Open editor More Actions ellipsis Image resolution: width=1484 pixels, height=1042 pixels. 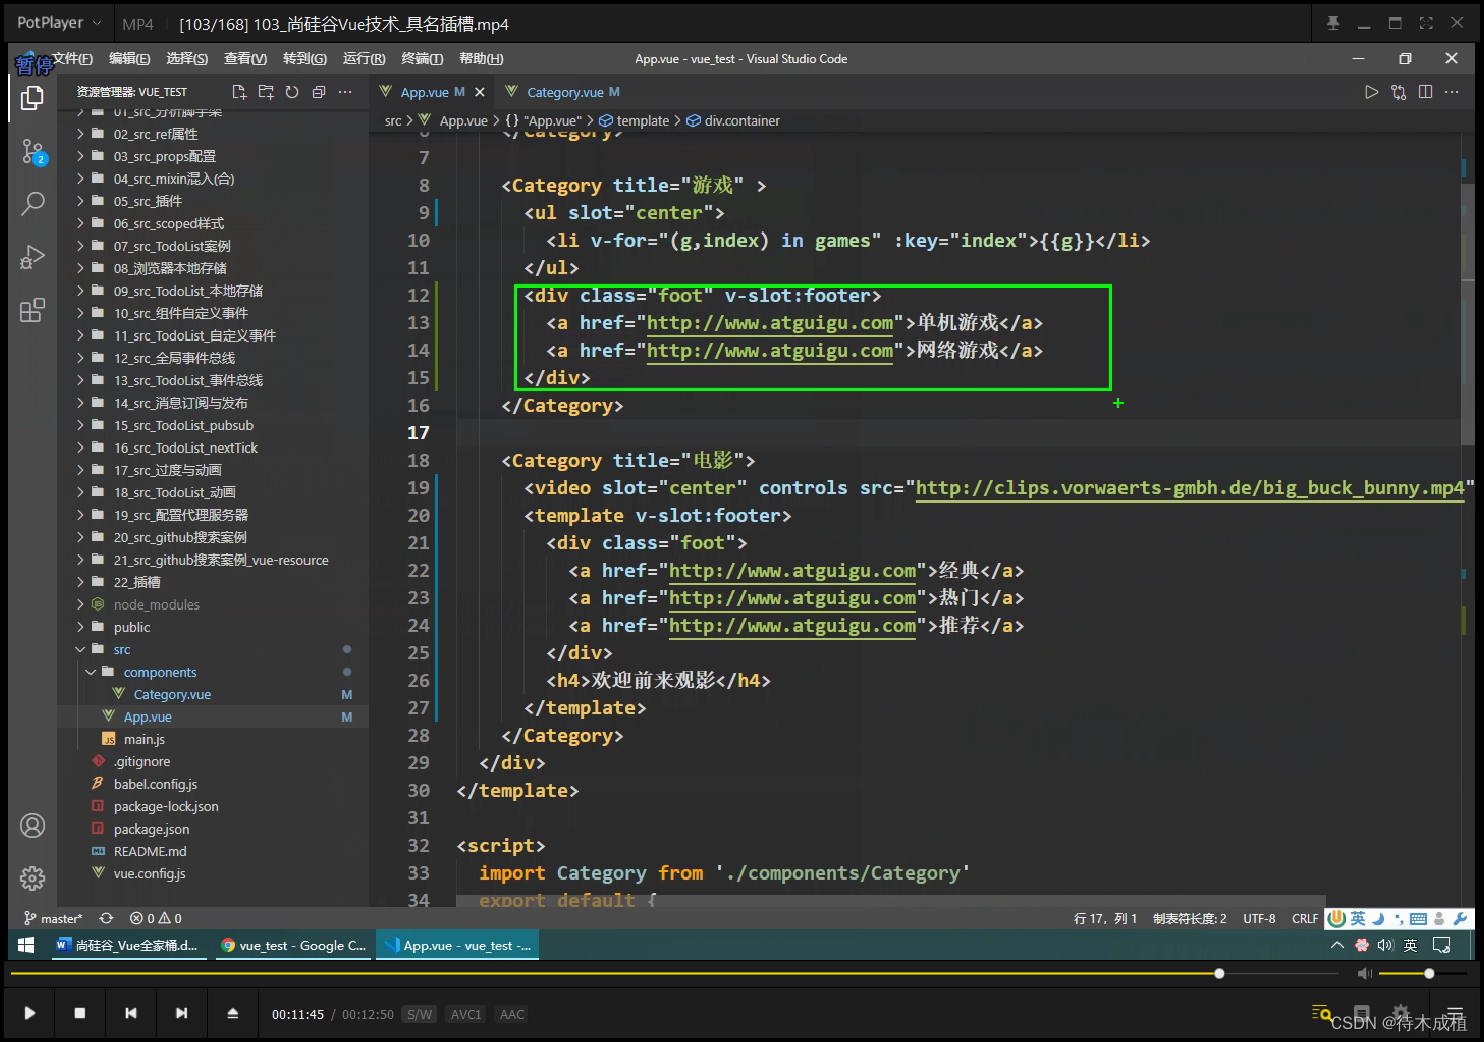[1451, 92]
